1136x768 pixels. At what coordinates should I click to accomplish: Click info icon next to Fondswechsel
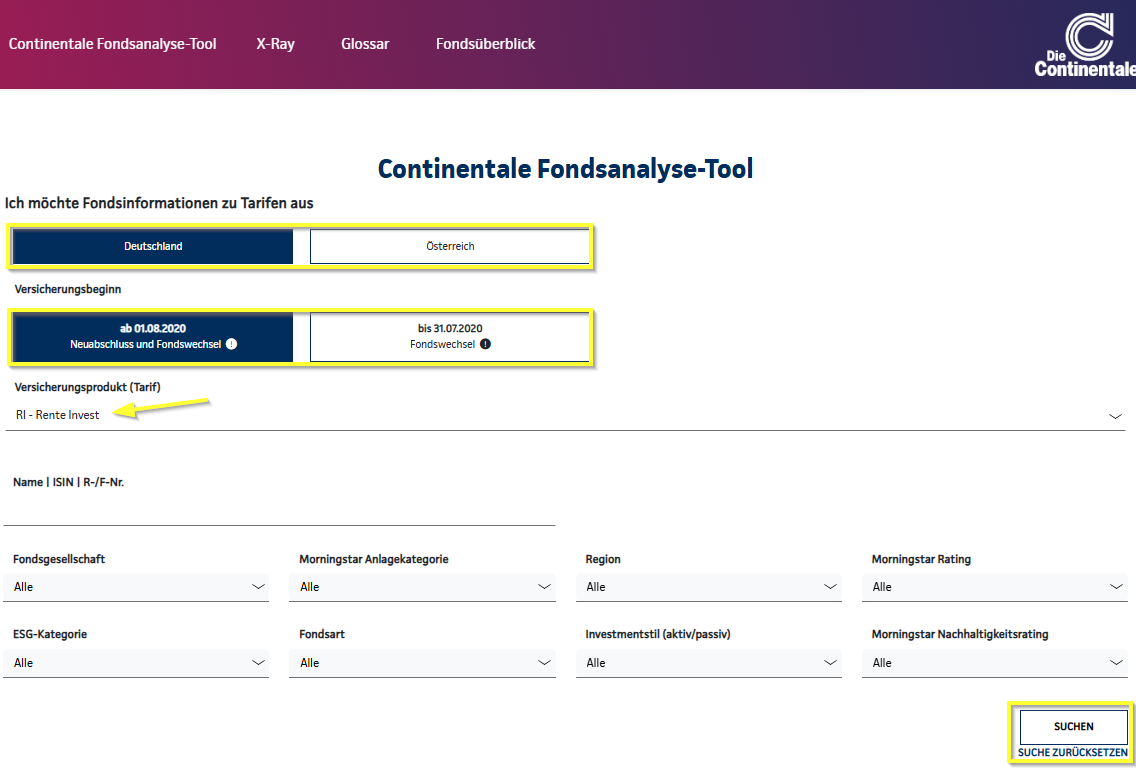click(485, 344)
